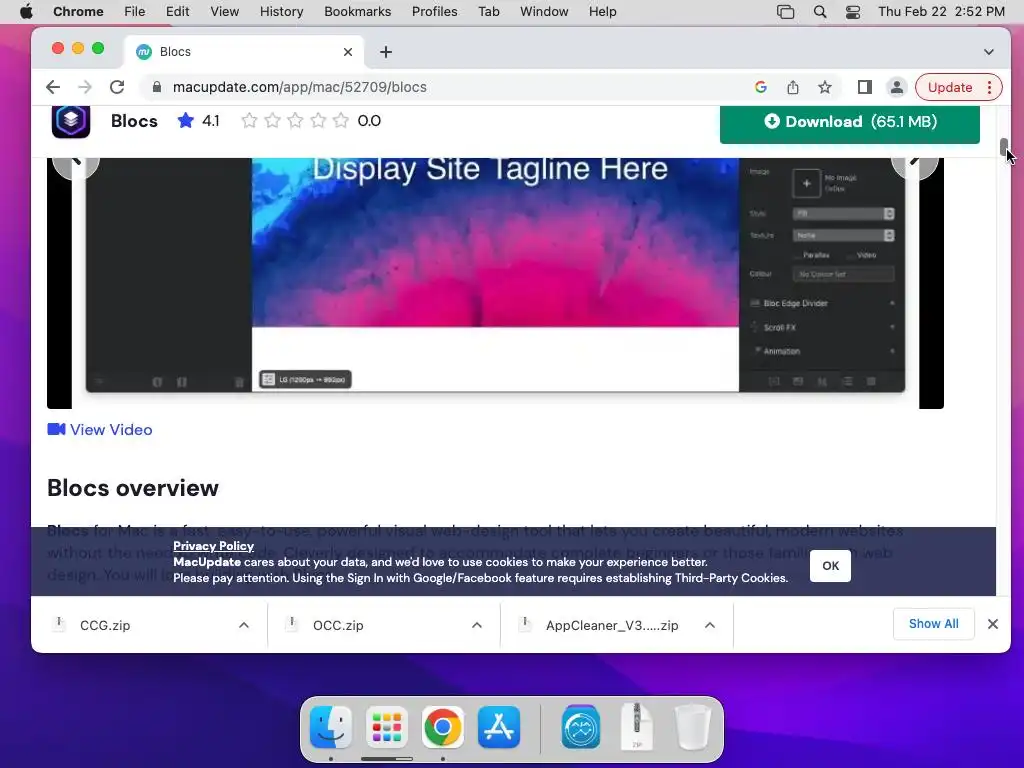1024x768 pixels.
Task: Click the Google icon in address bar
Action: [x=761, y=87]
